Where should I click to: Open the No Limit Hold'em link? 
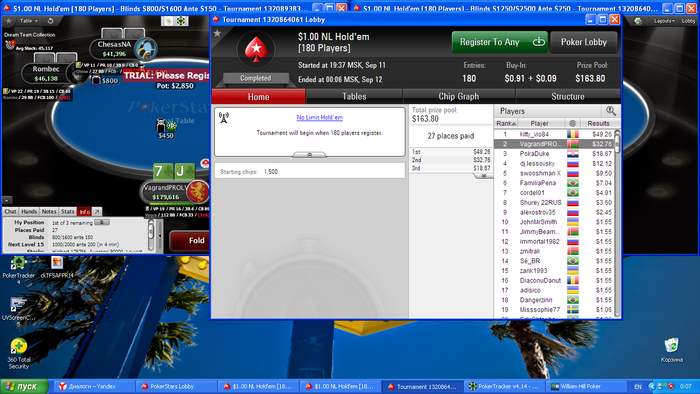click(320, 117)
